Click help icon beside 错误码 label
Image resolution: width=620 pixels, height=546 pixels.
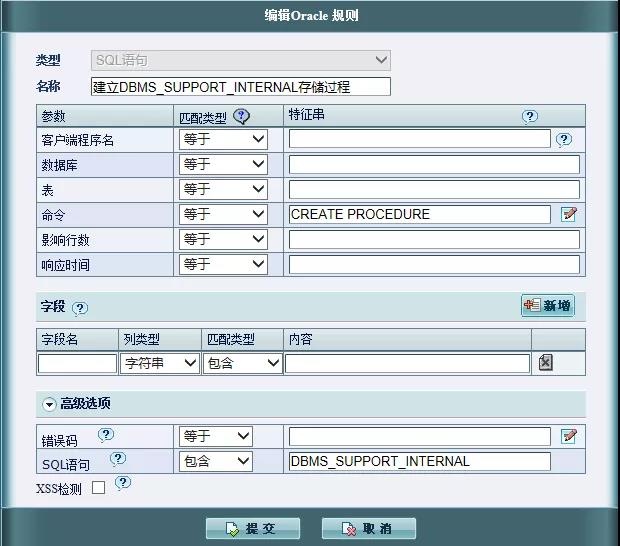(x=106, y=435)
